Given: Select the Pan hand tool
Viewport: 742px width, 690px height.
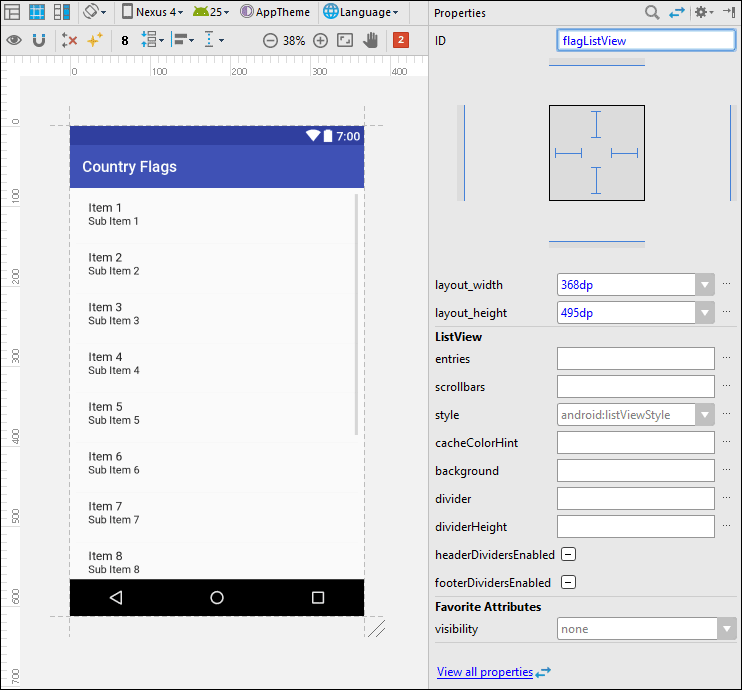Looking at the screenshot, I should click(371, 40).
